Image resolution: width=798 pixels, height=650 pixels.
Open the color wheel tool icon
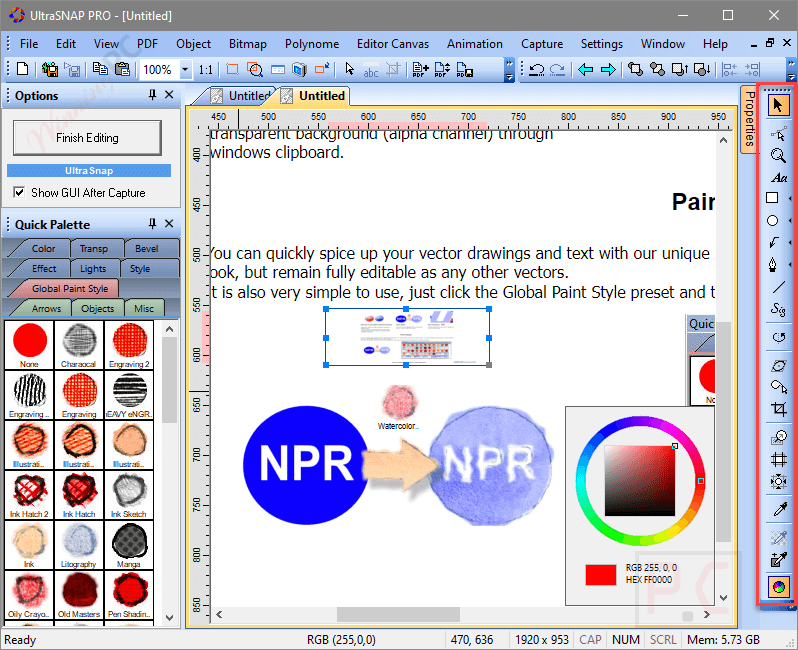coord(778,586)
